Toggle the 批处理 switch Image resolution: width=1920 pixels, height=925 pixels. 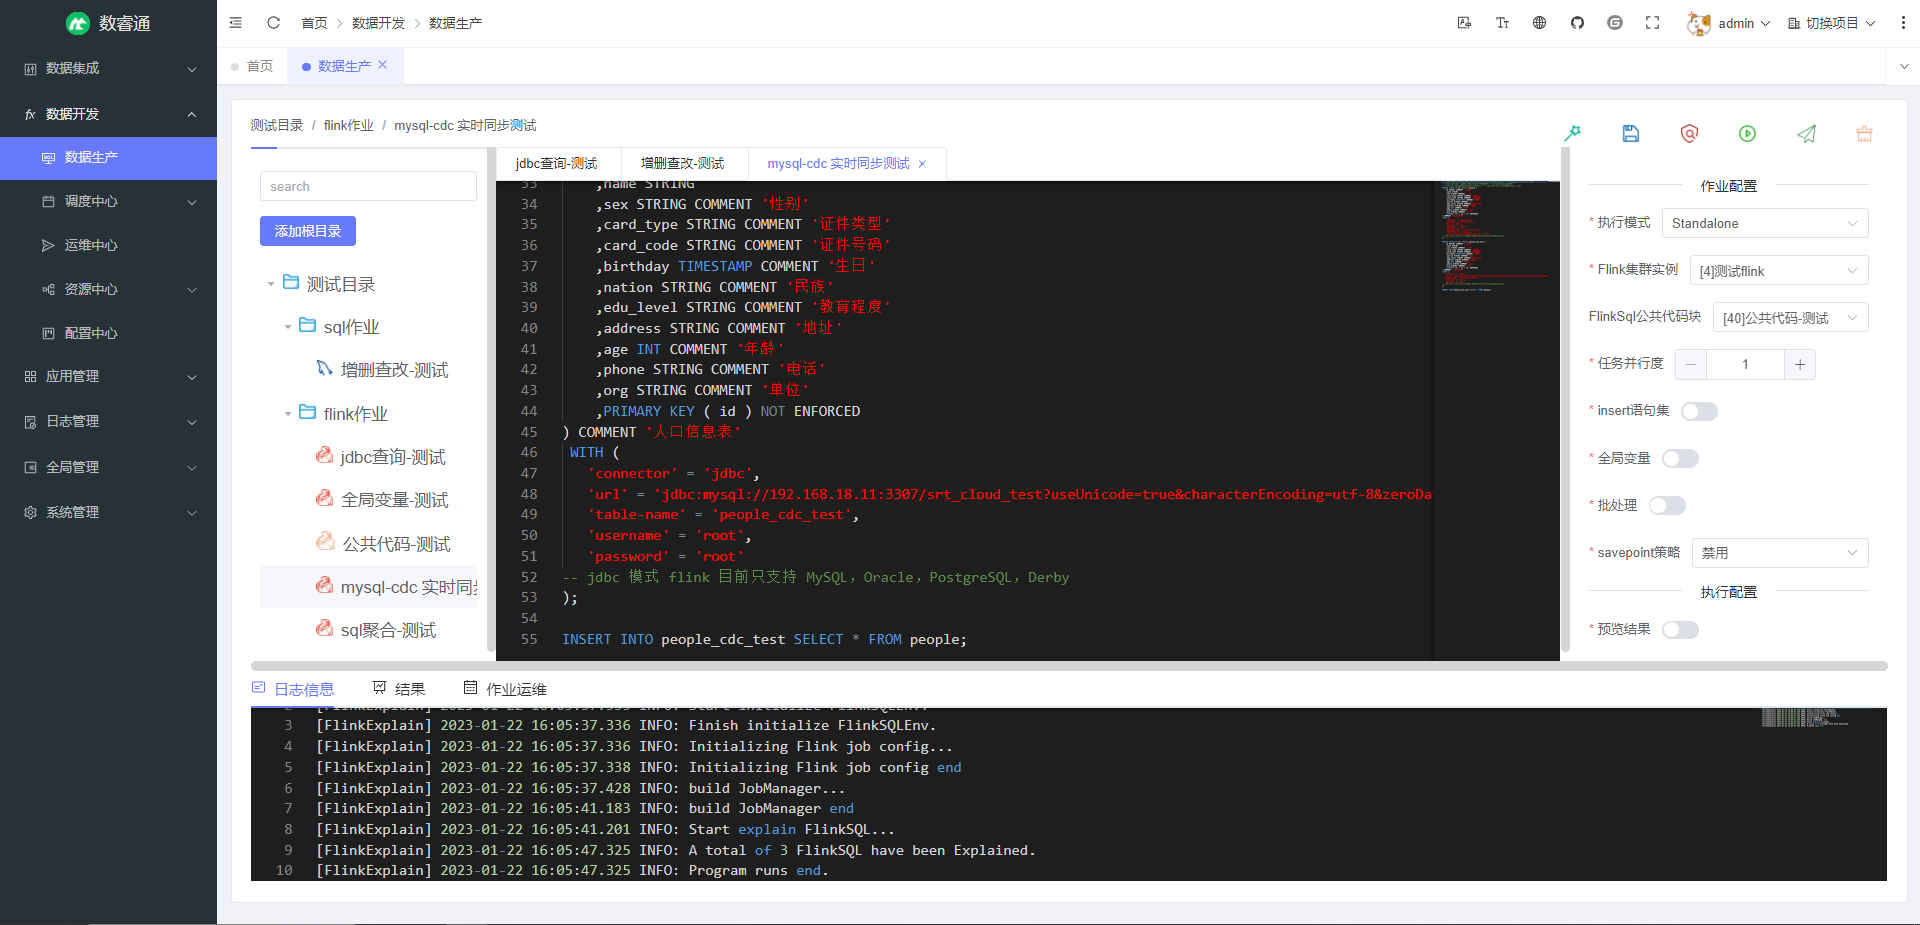(x=1667, y=505)
